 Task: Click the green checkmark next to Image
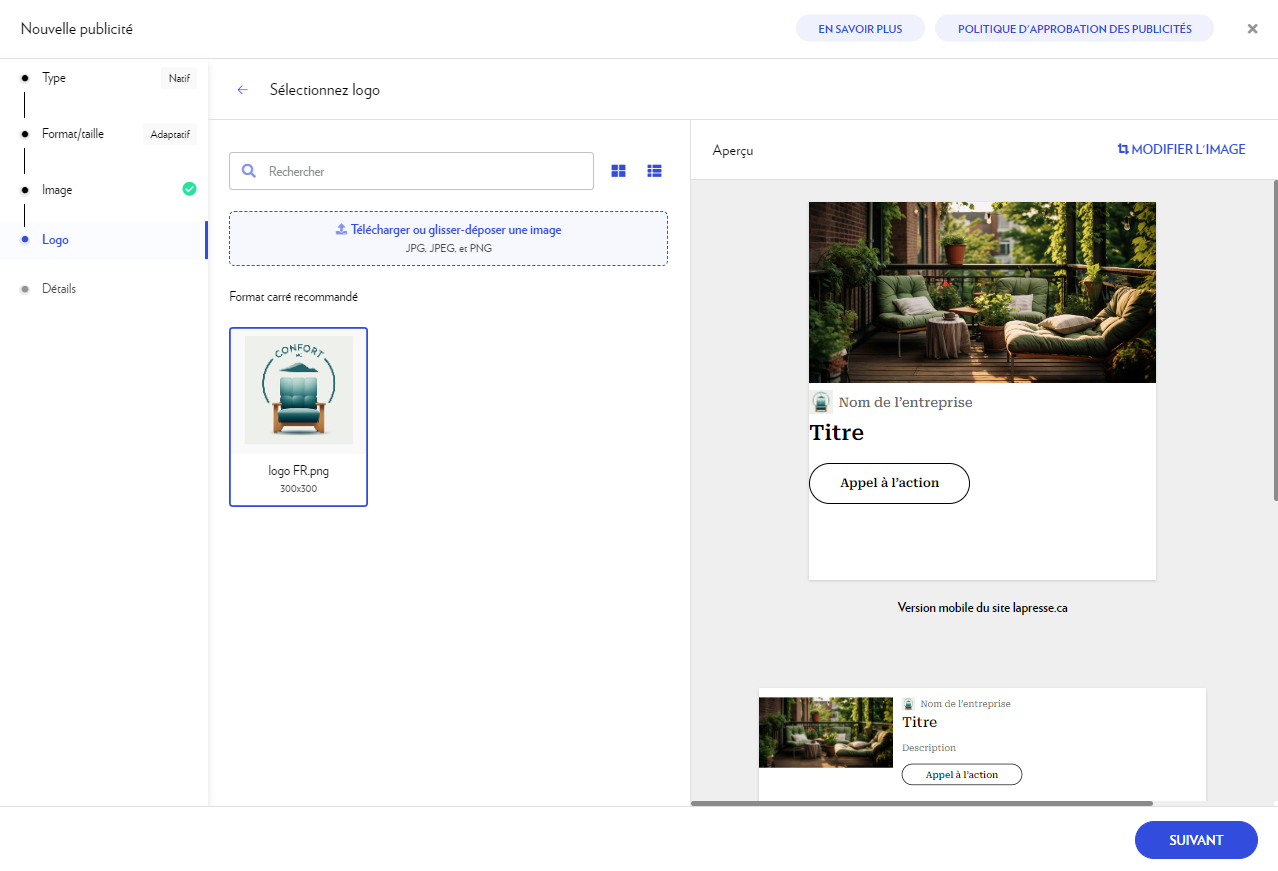tap(189, 189)
